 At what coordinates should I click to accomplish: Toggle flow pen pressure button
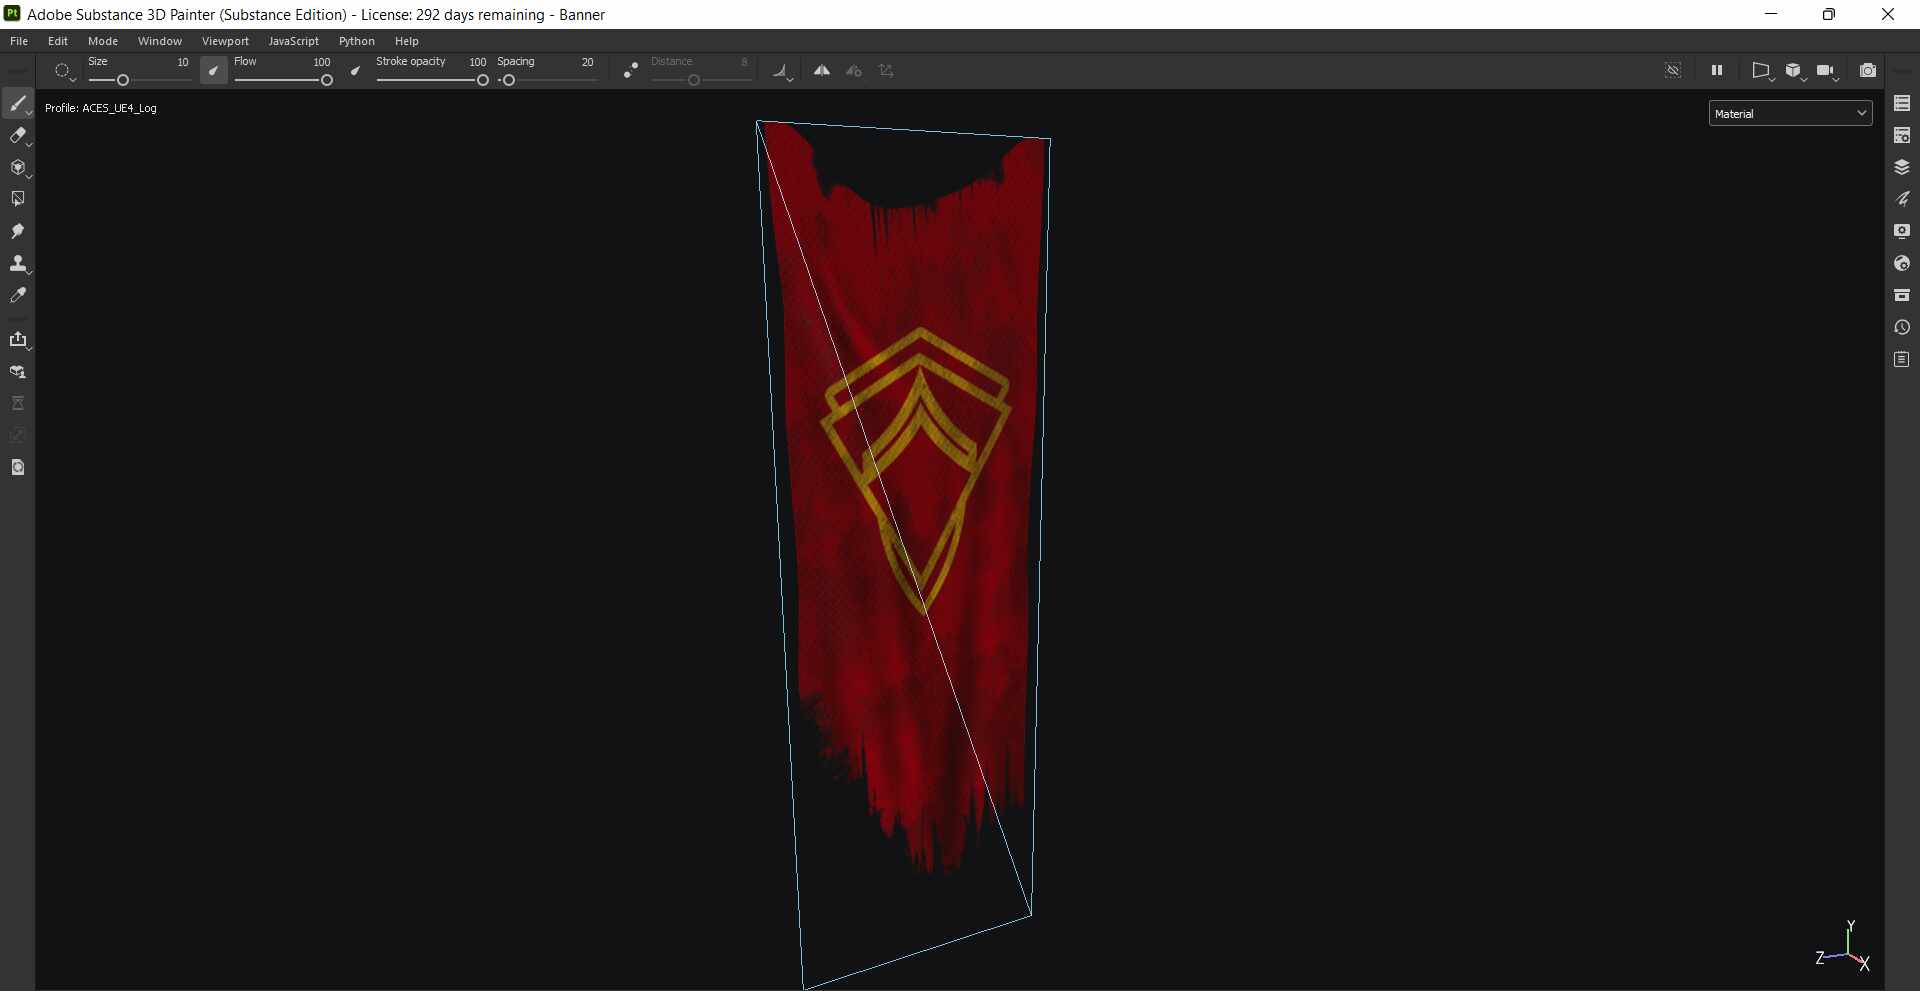(355, 70)
